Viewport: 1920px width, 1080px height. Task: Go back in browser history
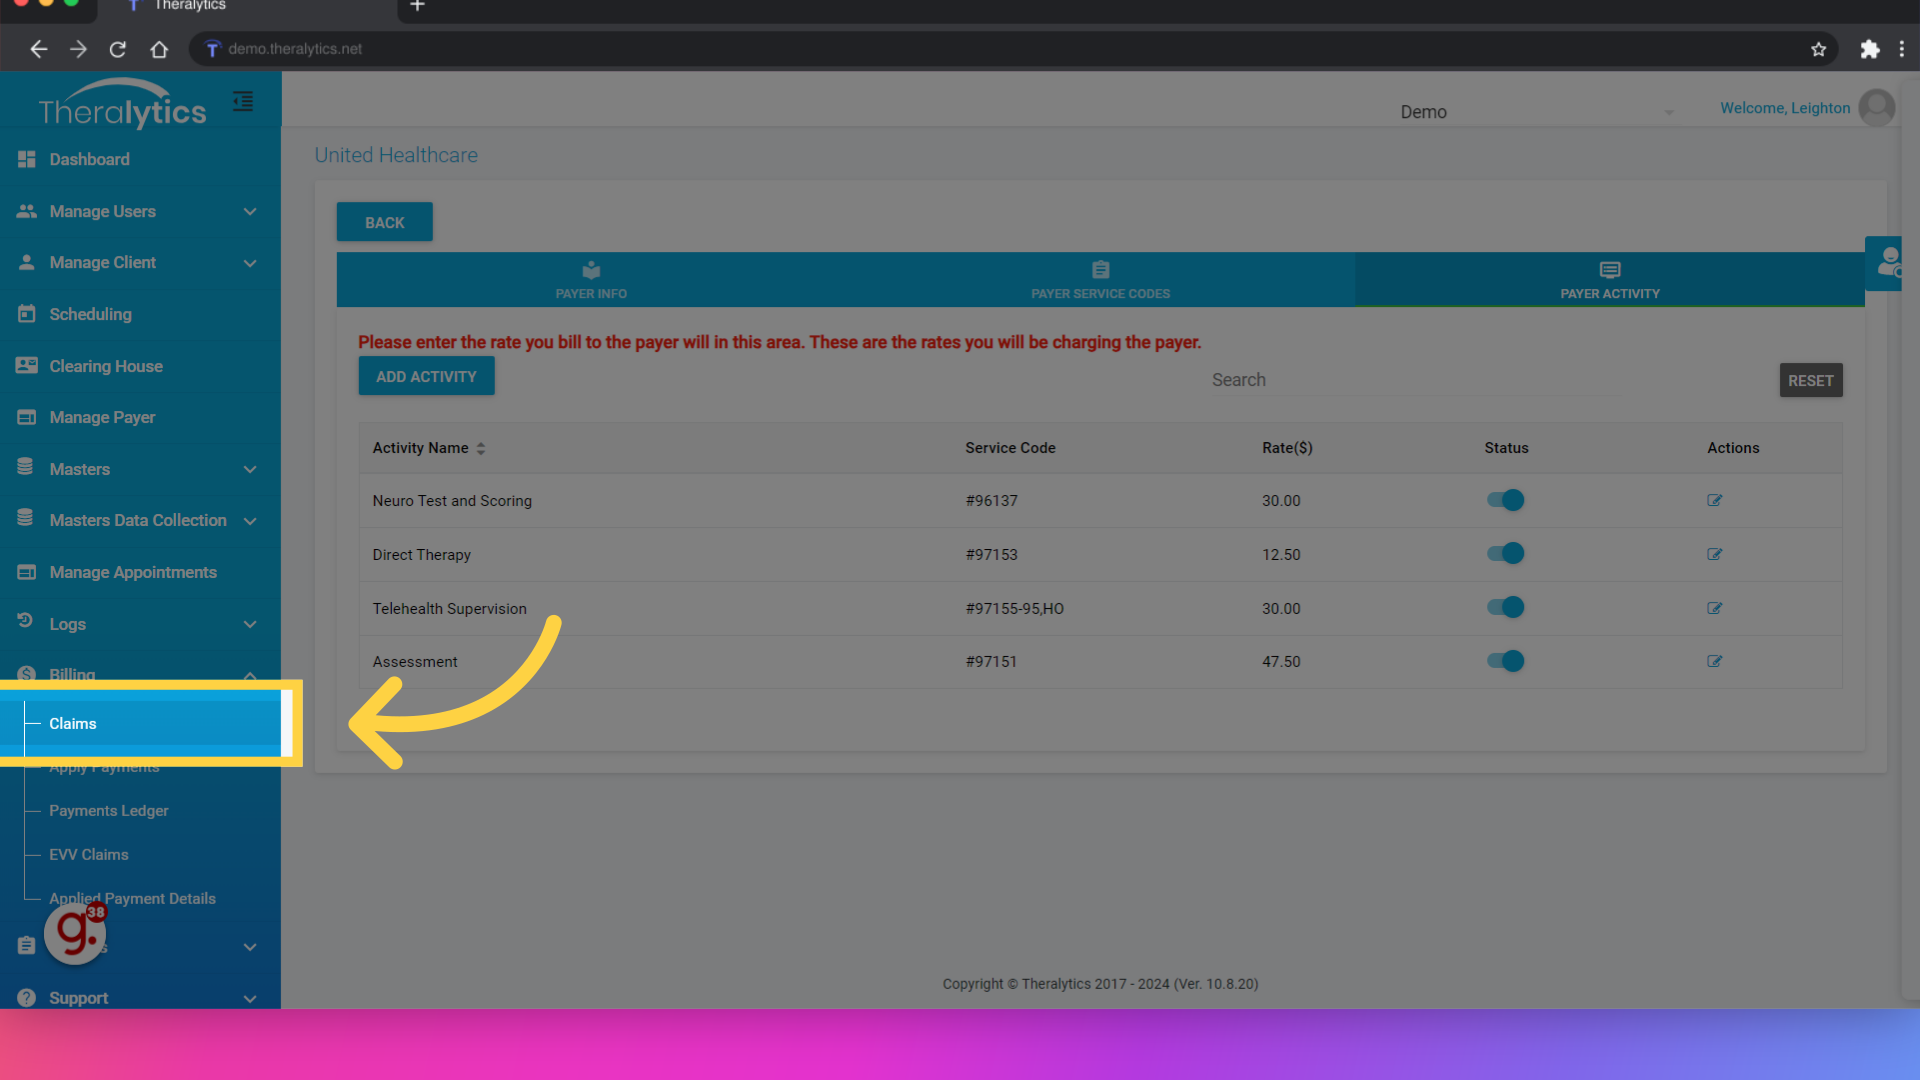click(x=38, y=49)
